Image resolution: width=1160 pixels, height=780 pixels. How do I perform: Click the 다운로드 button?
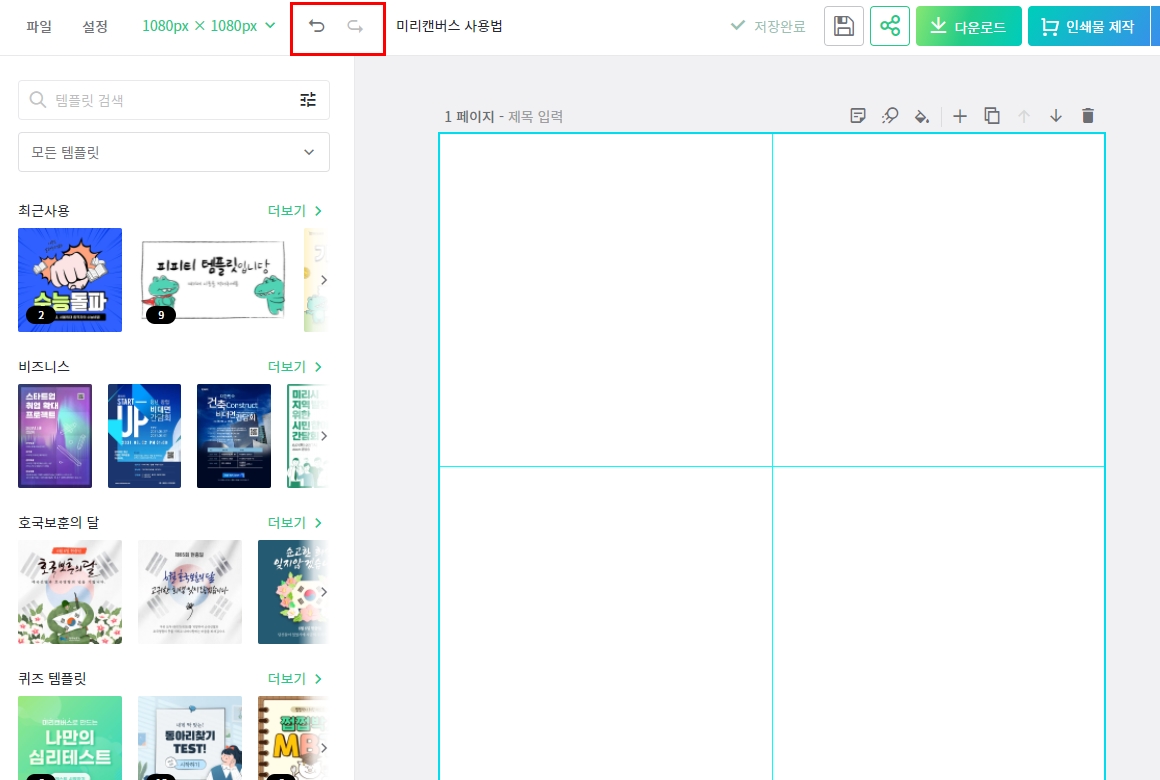point(968,25)
